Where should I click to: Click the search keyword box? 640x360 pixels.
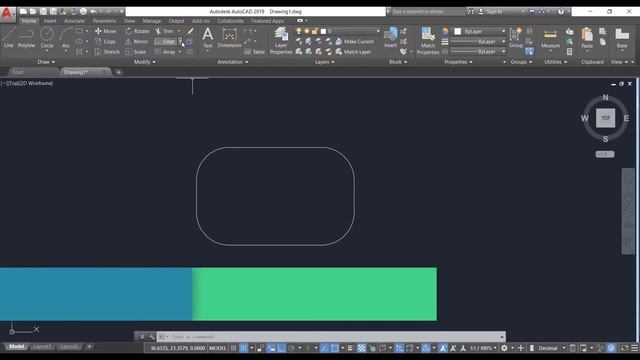coord(428,12)
